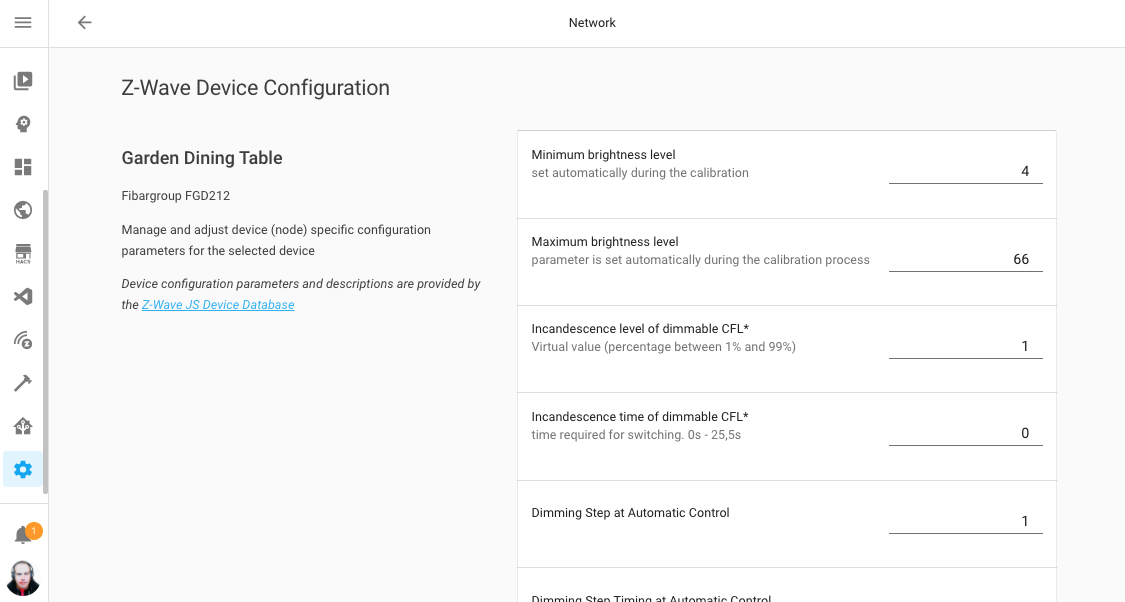Click the globe sidebar icon
1125x602 pixels.
coord(22,210)
